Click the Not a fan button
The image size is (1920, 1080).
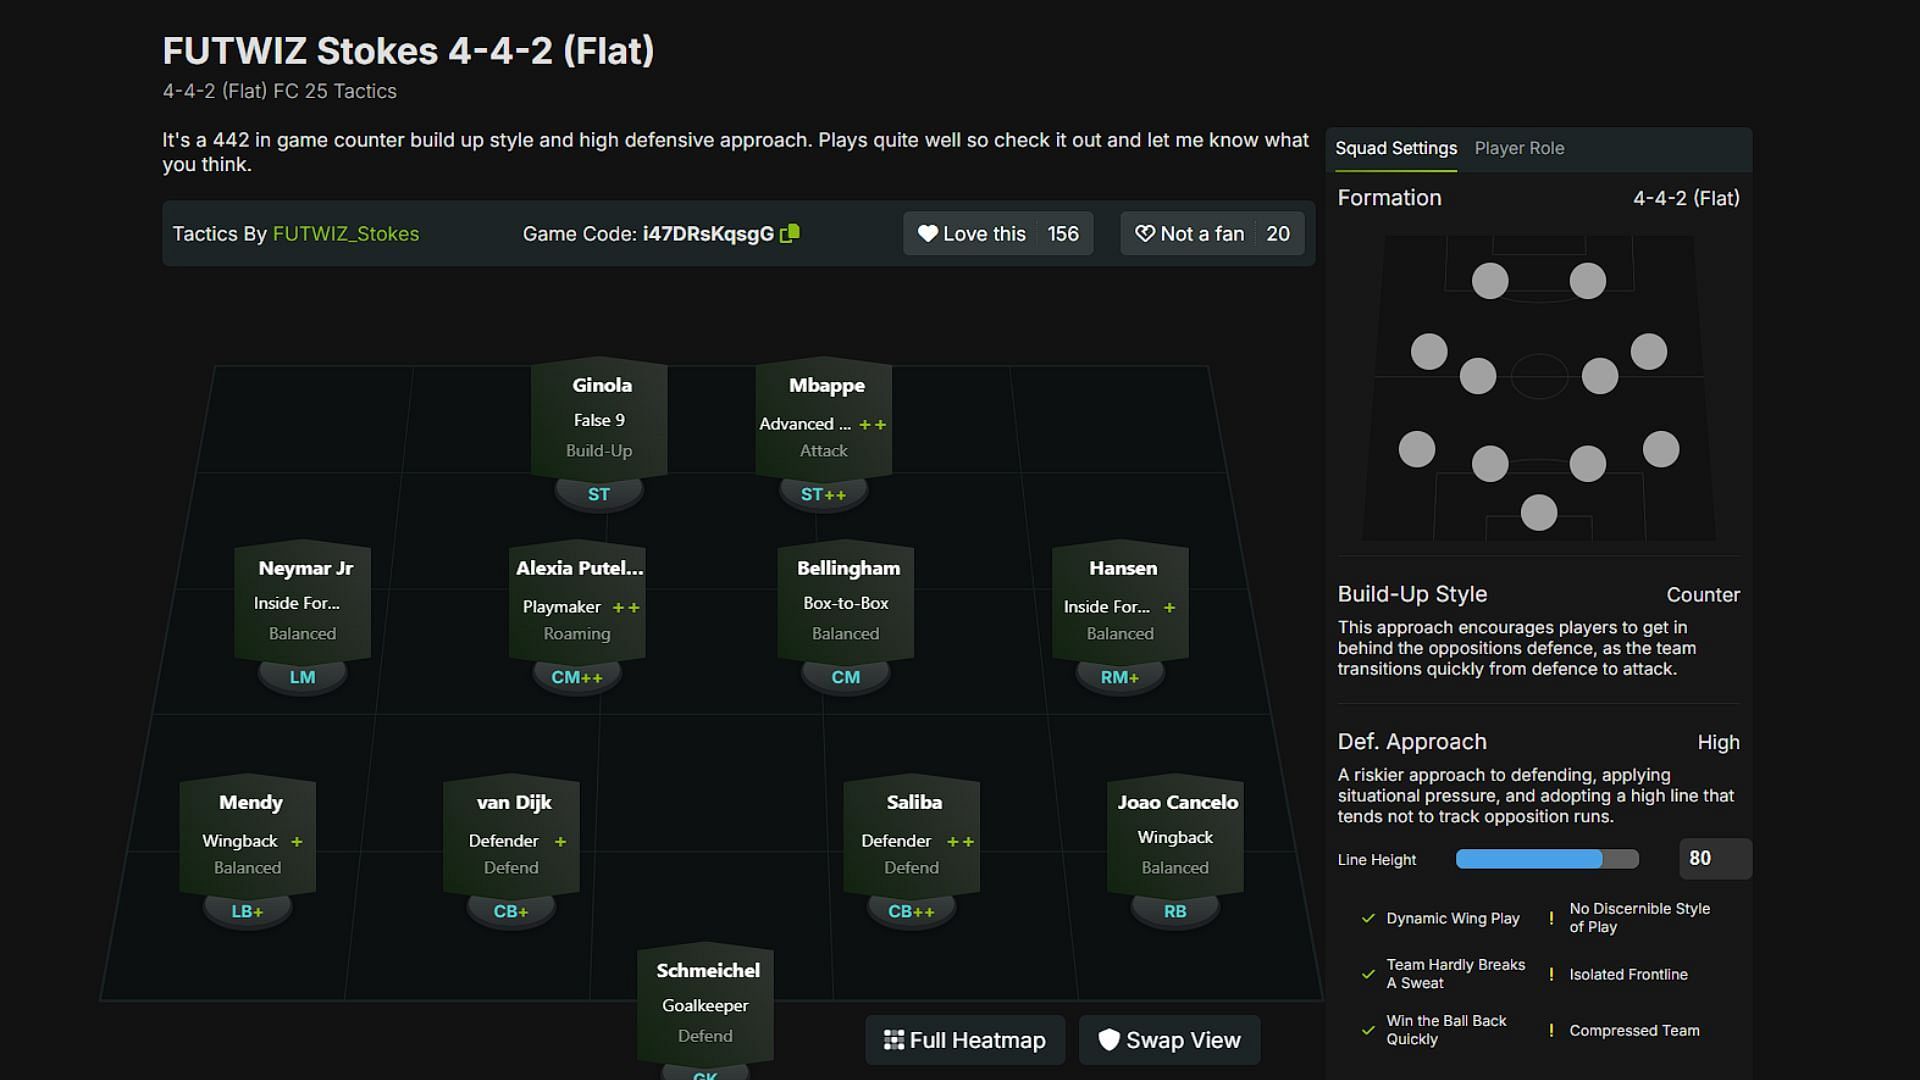pyautogui.click(x=1212, y=233)
